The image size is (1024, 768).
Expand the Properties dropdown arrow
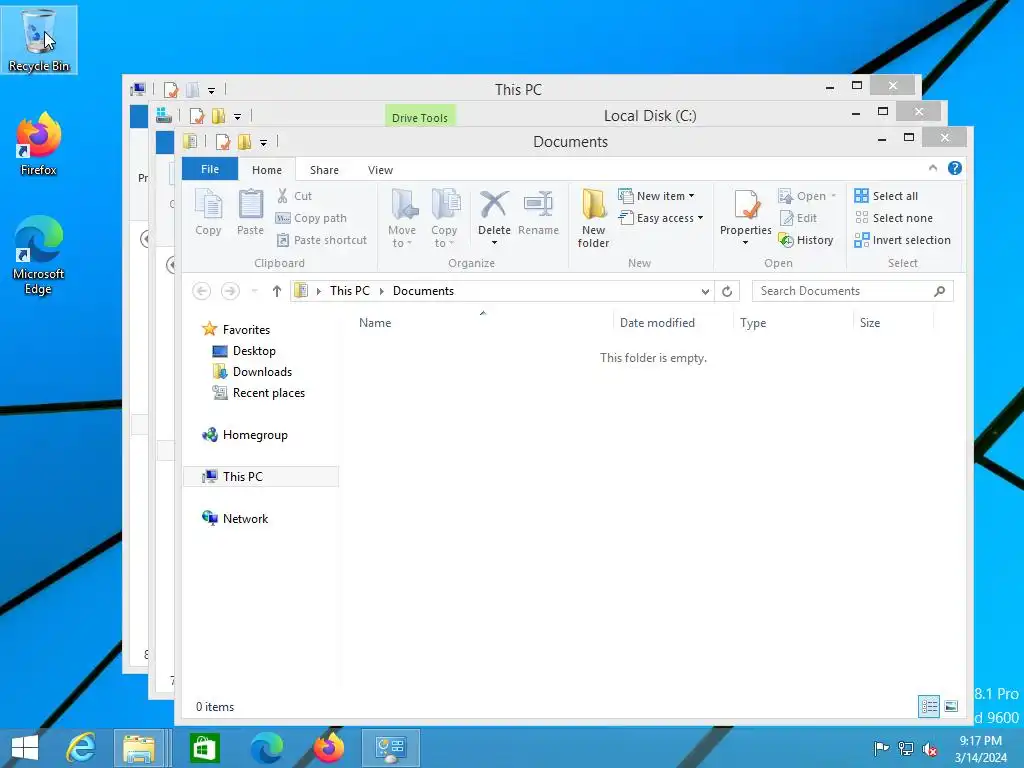pyautogui.click(x=745, y=243)
